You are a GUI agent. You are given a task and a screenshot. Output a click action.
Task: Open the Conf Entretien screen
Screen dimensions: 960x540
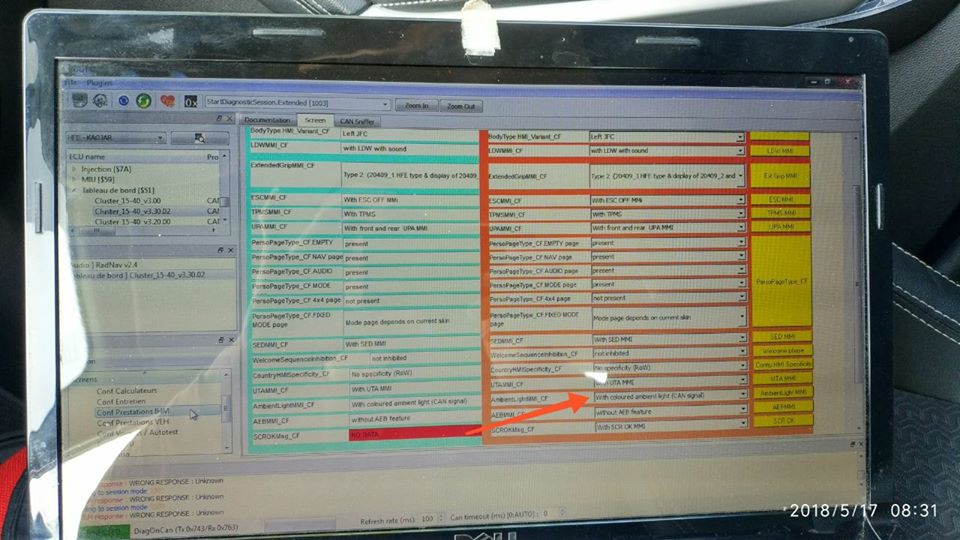pyautogui.click(x=121, y=402)
